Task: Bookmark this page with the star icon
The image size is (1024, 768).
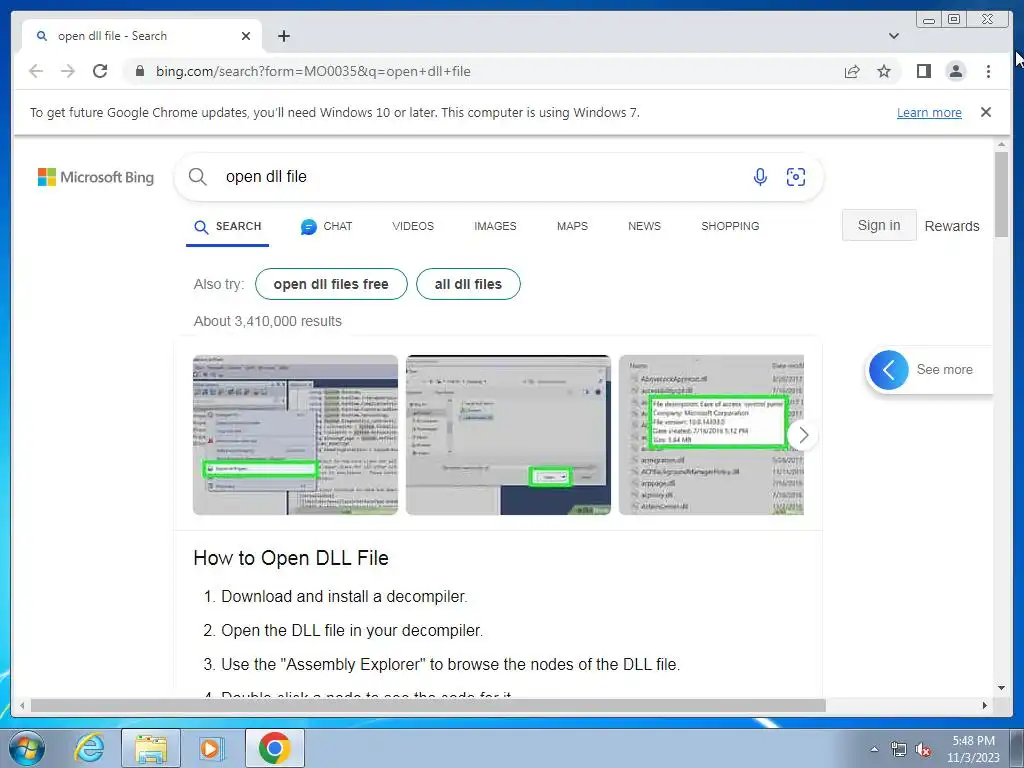Action: click(884, 71)
